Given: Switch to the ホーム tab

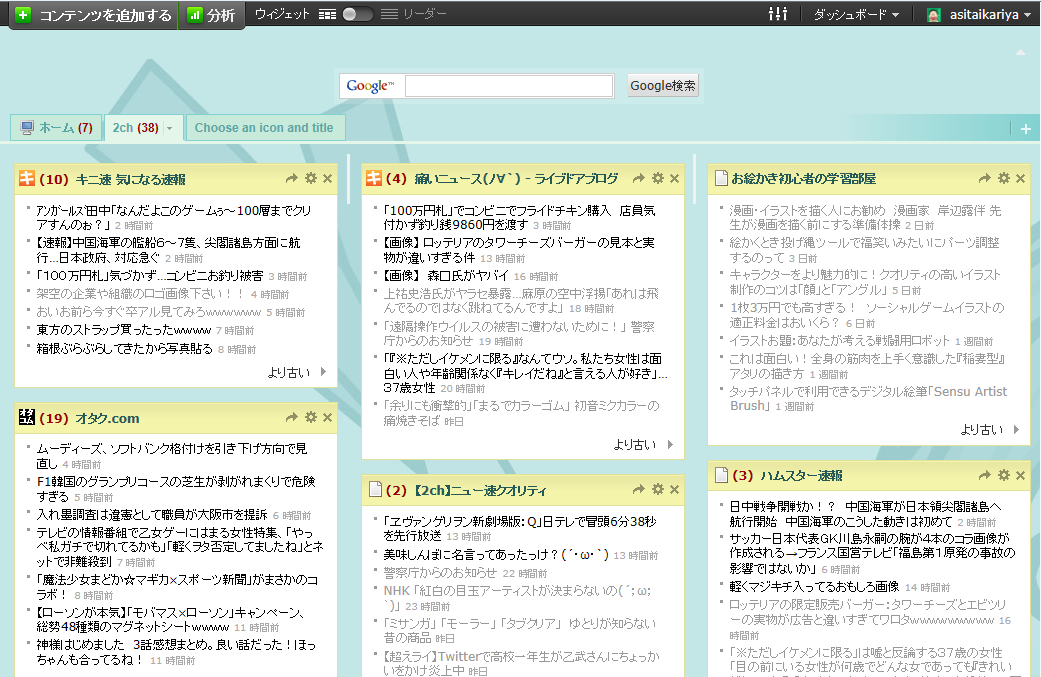Looking at the screenshot, I should (56, 128).
